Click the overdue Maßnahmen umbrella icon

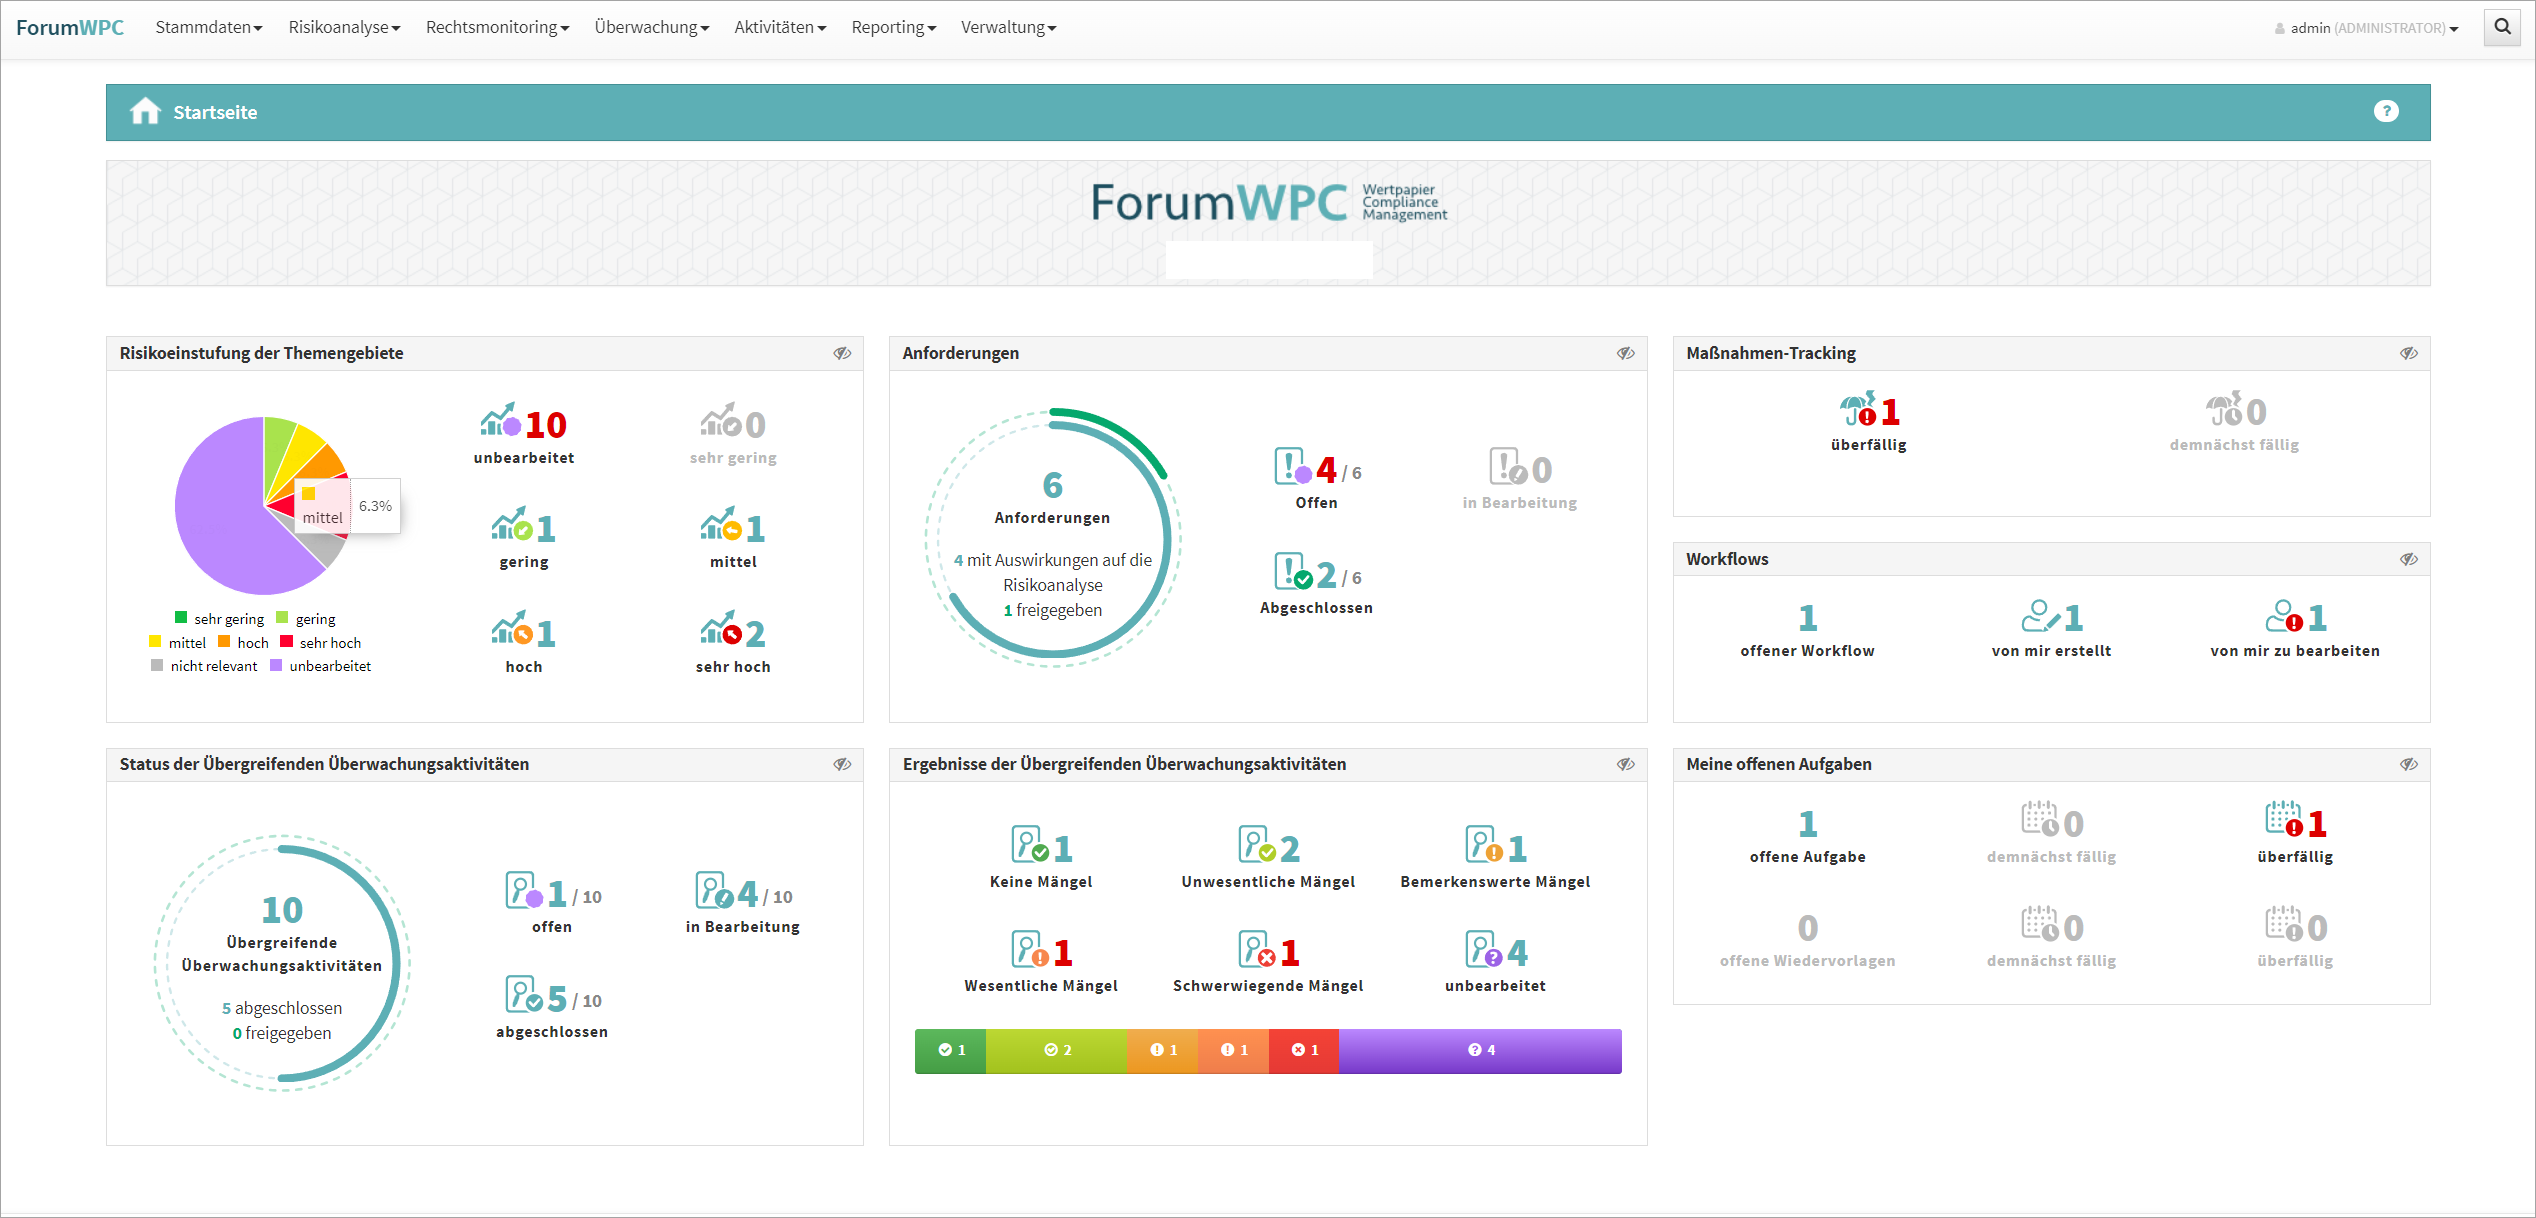(x=1858, y=410)
